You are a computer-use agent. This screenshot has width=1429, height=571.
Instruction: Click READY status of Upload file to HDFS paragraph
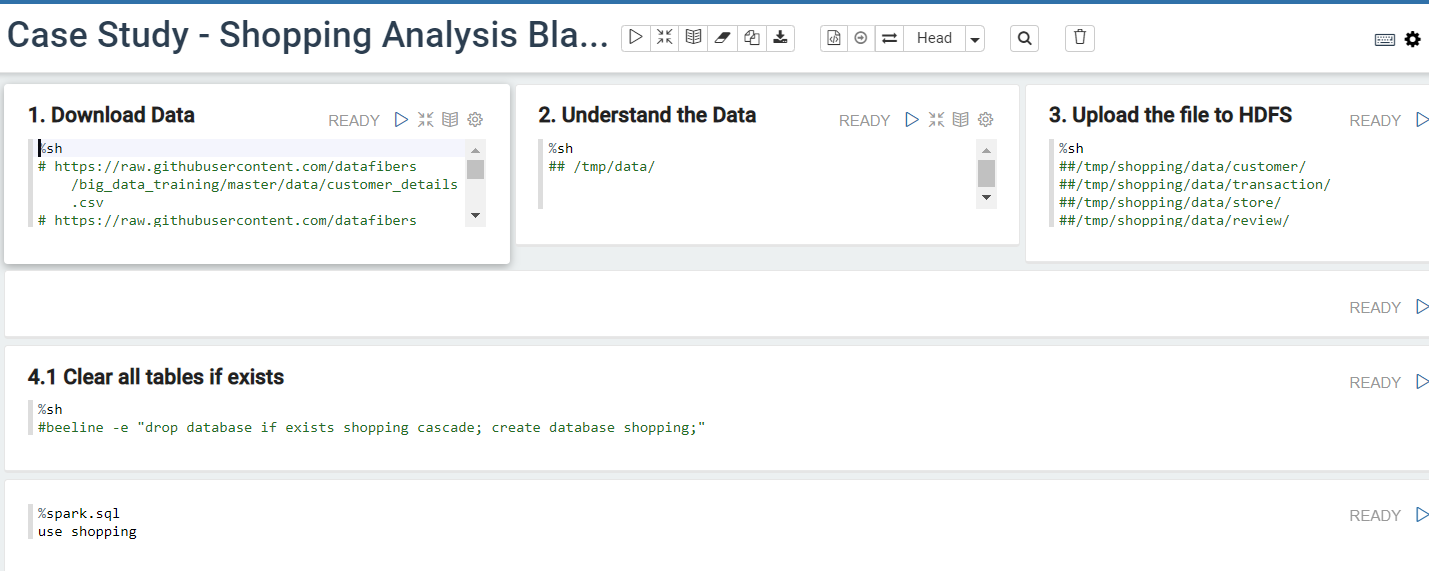pos(1375,121)
